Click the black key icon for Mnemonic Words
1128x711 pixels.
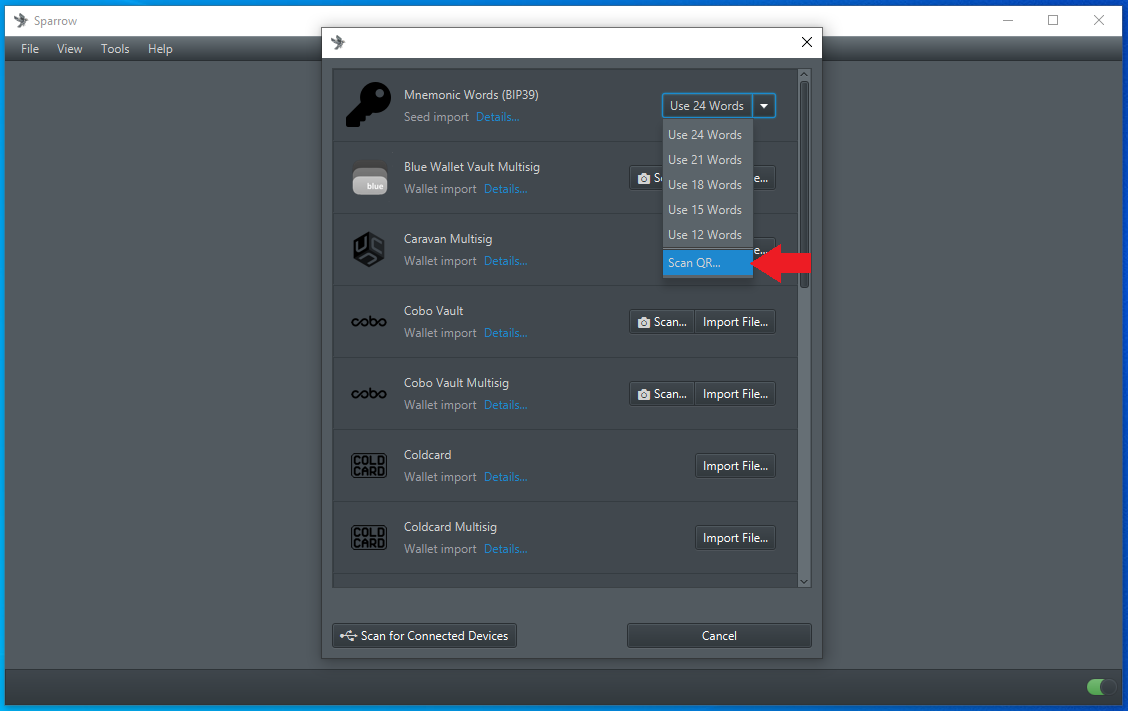368,105
